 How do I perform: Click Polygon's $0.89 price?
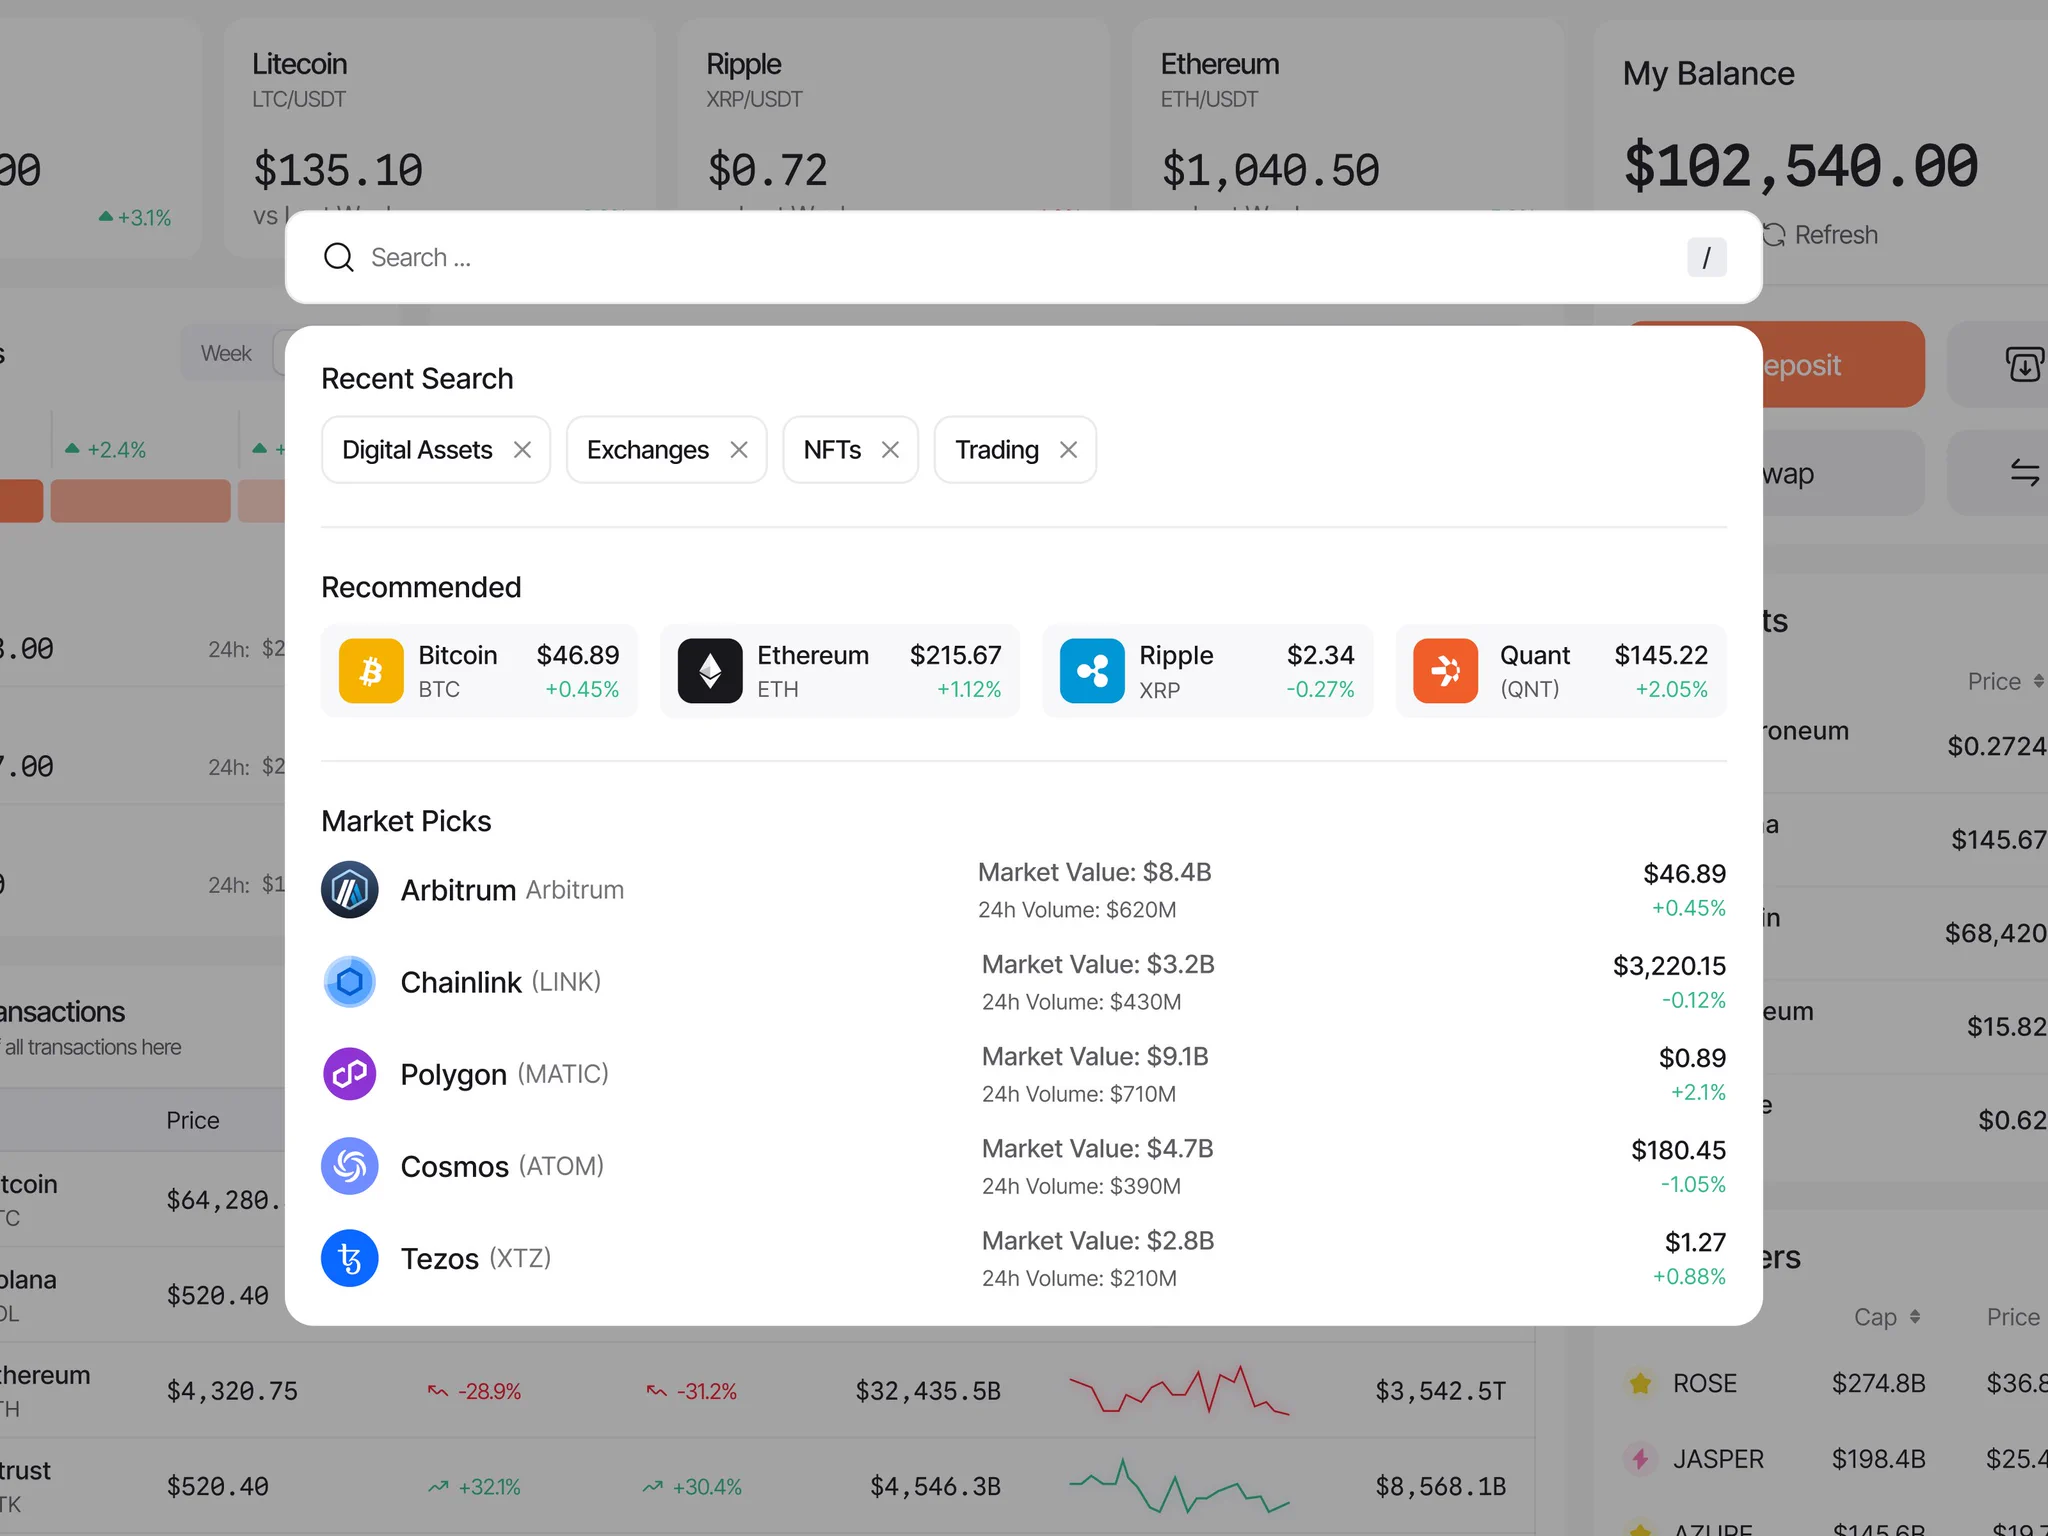[x=1692, y=1058]
